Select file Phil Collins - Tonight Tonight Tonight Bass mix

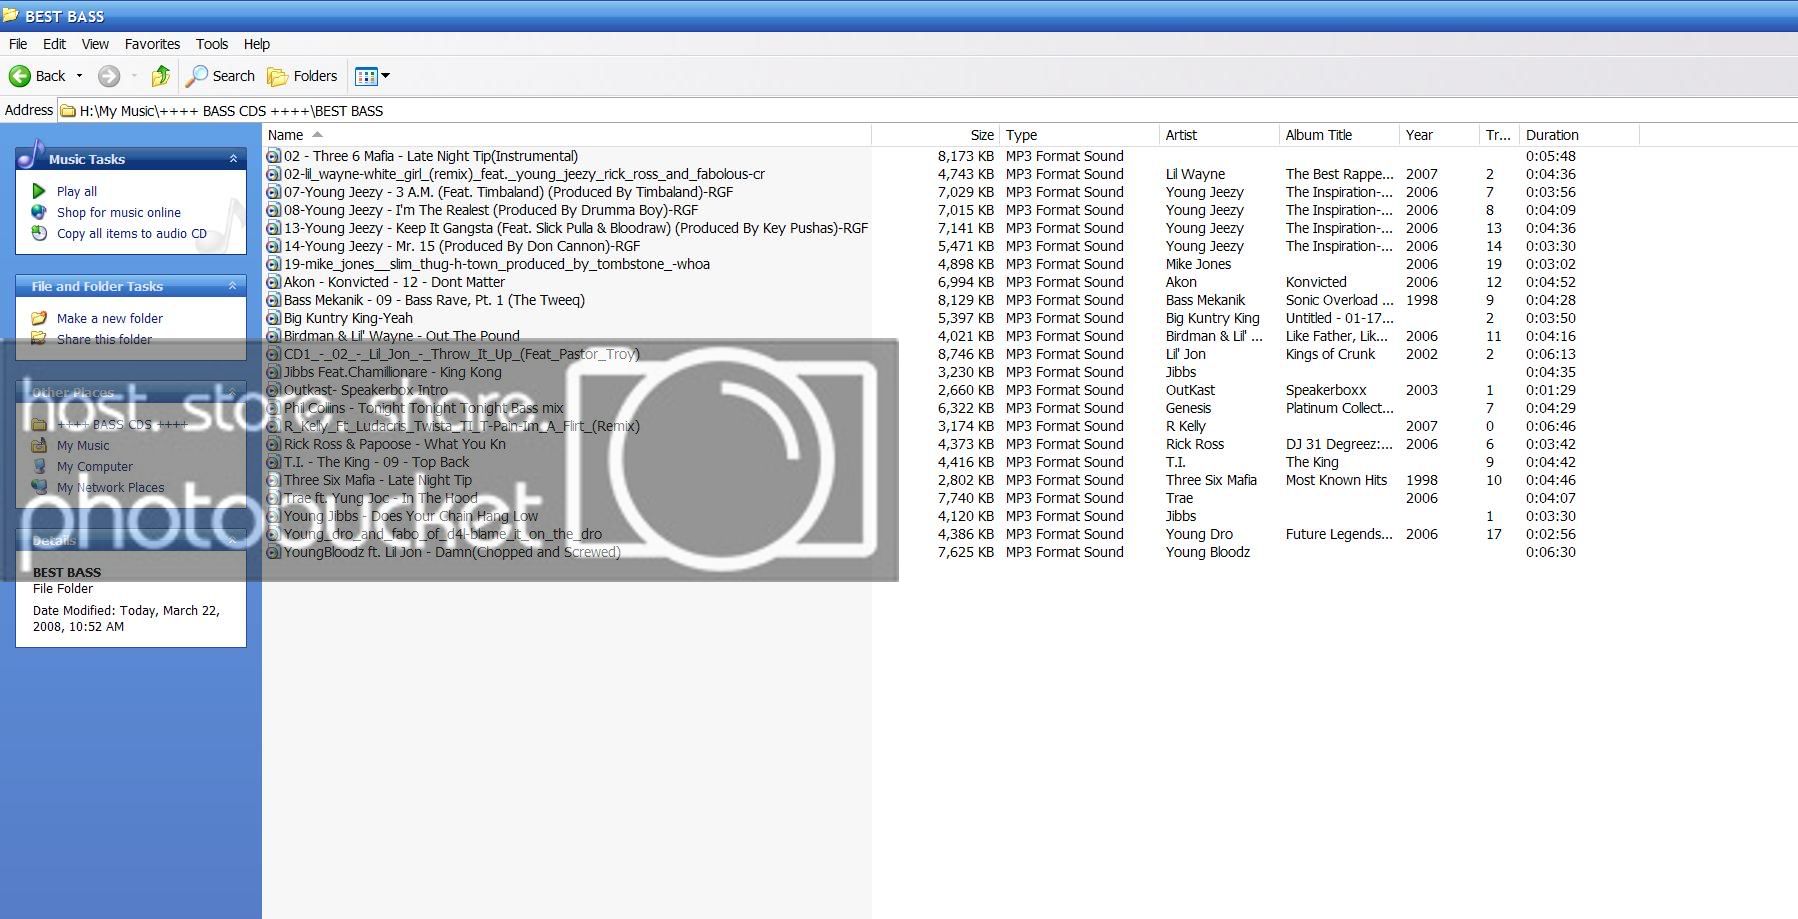(424, 408)
